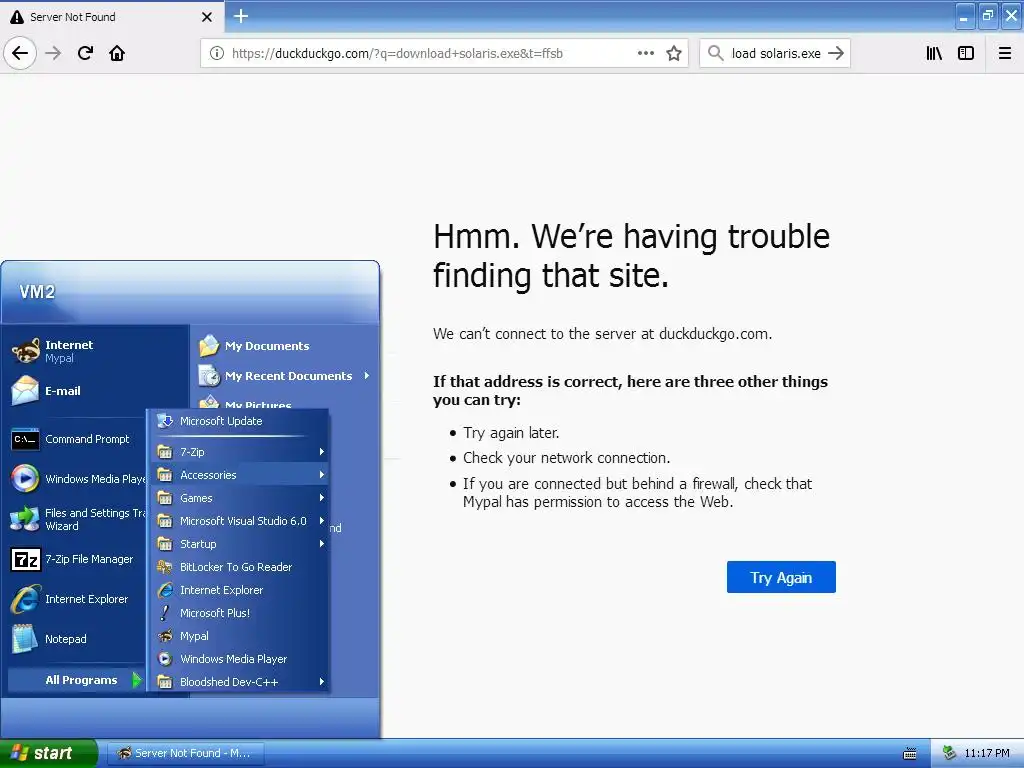Select the Server Not Found tab
This screenshot has width=1024, height=768.
pyautogui.click(x=112, y=16)
